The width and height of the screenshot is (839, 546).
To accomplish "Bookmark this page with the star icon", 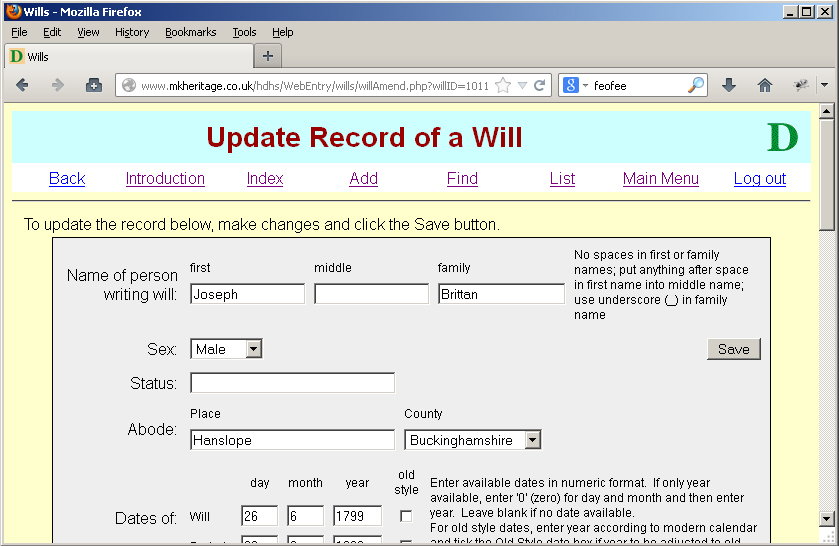I will point(503,86).
